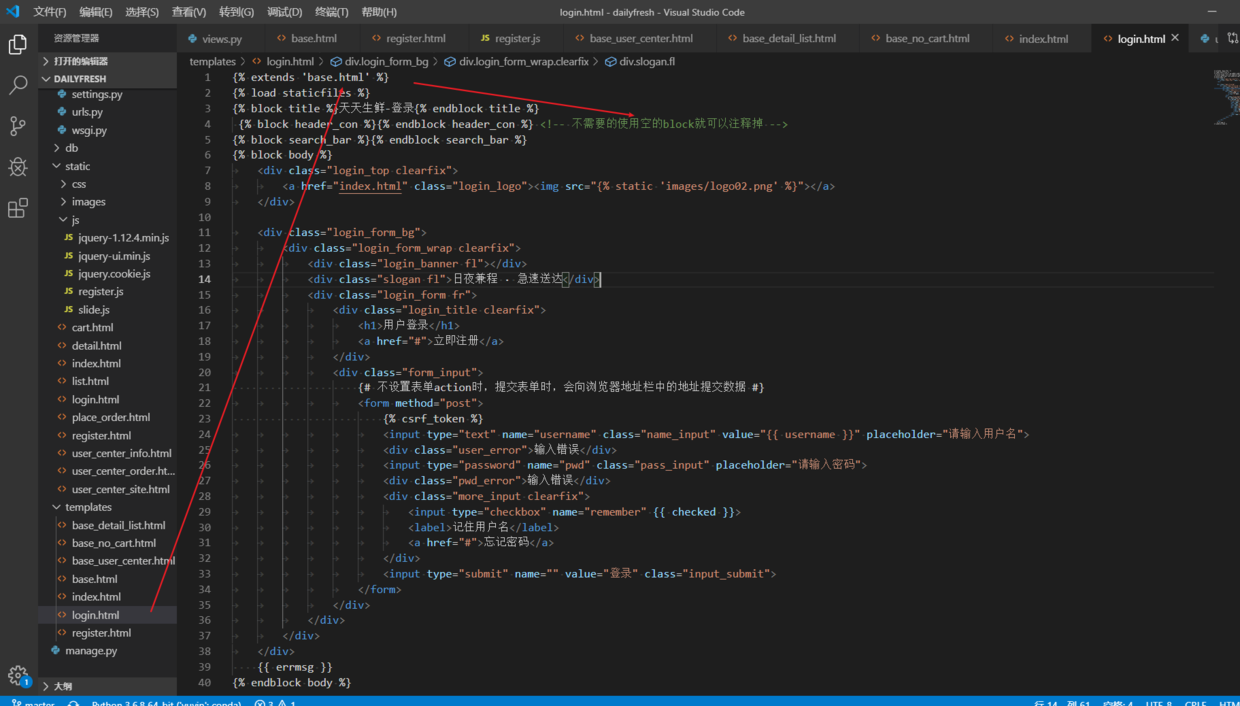Expand the 大纲 outline section
The height and width of the screenshot is (706, 1240).
click(108, 686)
